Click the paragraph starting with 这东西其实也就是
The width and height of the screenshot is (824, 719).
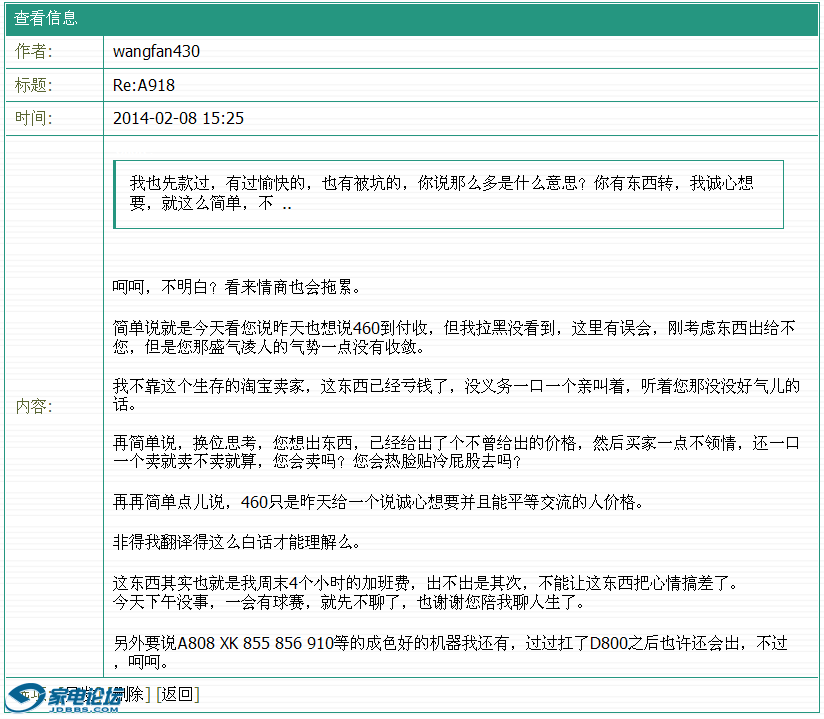[x=425, y=592]
